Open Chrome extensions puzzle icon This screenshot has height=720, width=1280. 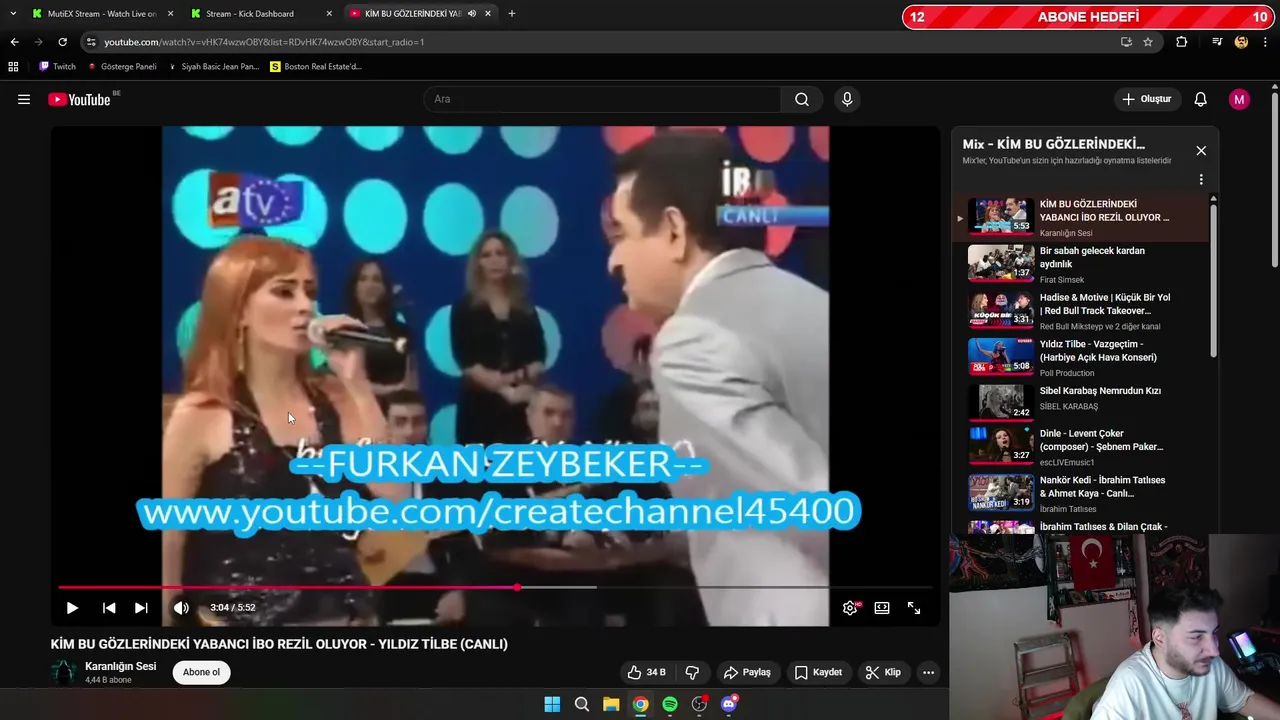tap(1182, 42)
